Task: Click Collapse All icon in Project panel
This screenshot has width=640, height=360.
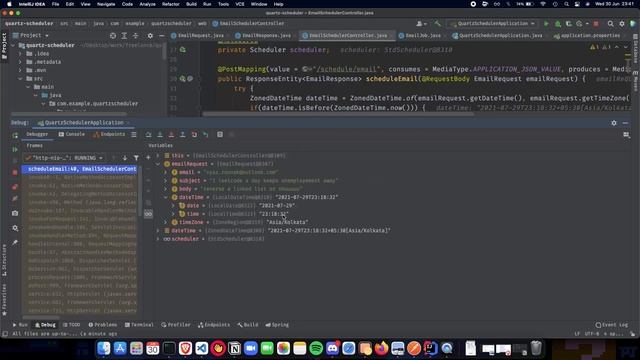Action: pos(136,36)
